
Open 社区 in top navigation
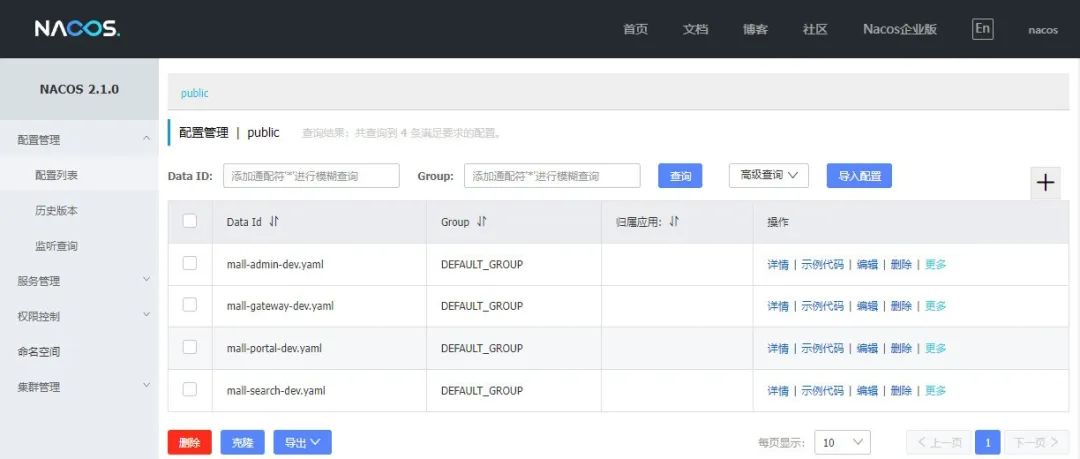click(815, 30)
